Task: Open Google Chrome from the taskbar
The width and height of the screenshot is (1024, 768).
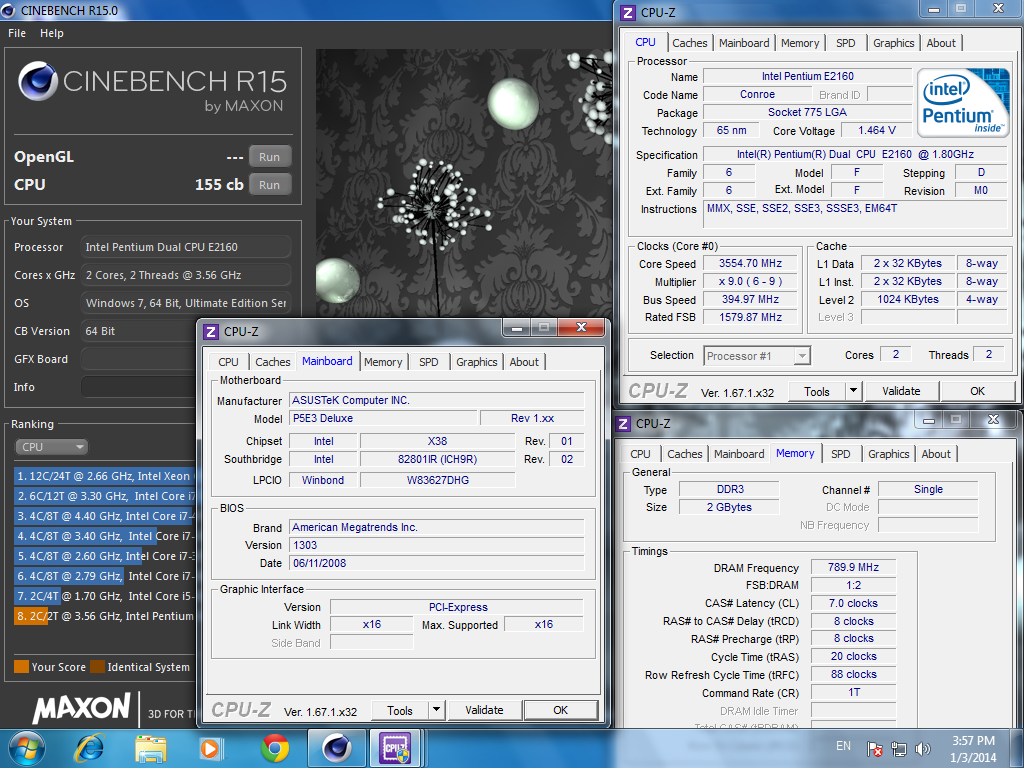Action: (x=274, y=748)
